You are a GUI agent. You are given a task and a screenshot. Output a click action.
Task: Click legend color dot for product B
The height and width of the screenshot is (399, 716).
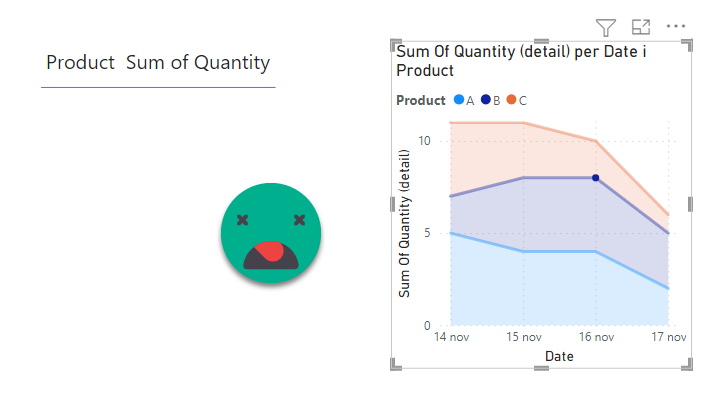[486, 100]
